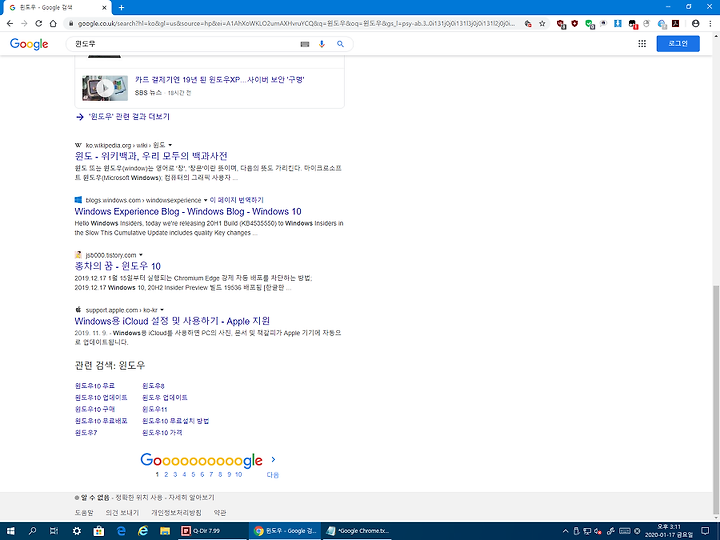The height and width of the screenshot is (540, 720).
Task: Click the page vertical scrollbar thumb
Action: pos(716,399)
